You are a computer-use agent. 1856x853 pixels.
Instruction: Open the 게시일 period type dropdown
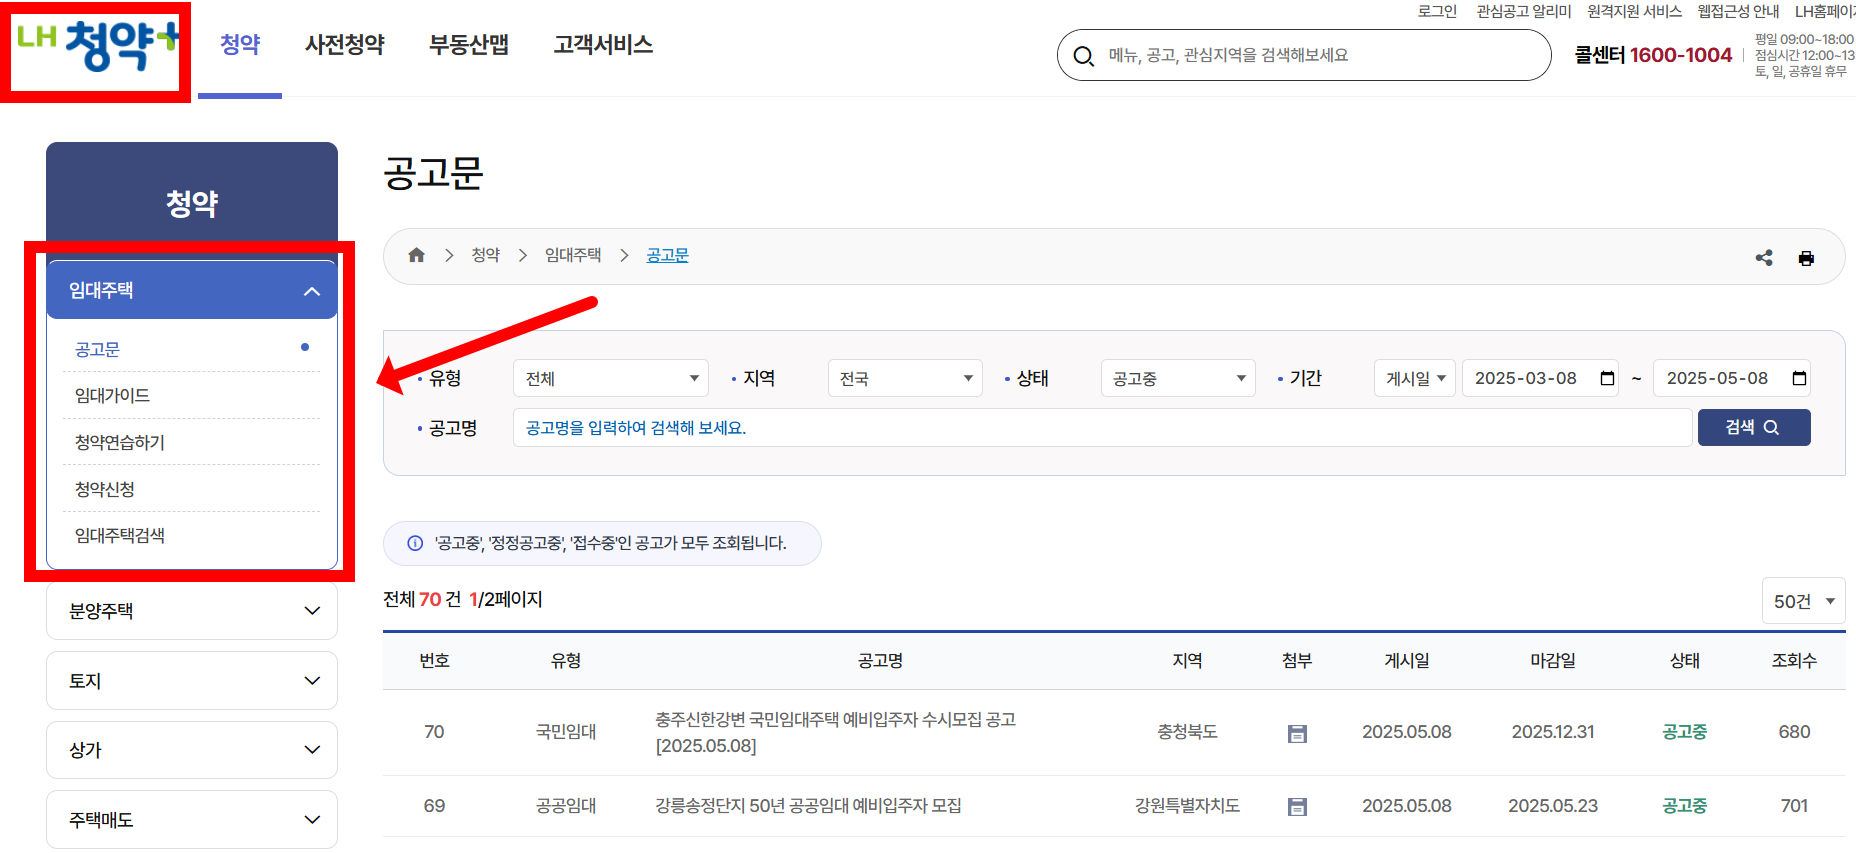point(1415,378)
